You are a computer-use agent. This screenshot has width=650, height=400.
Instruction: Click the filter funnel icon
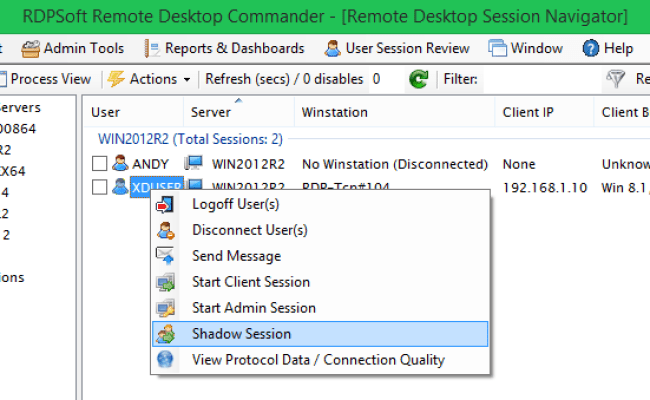point(616,79)
